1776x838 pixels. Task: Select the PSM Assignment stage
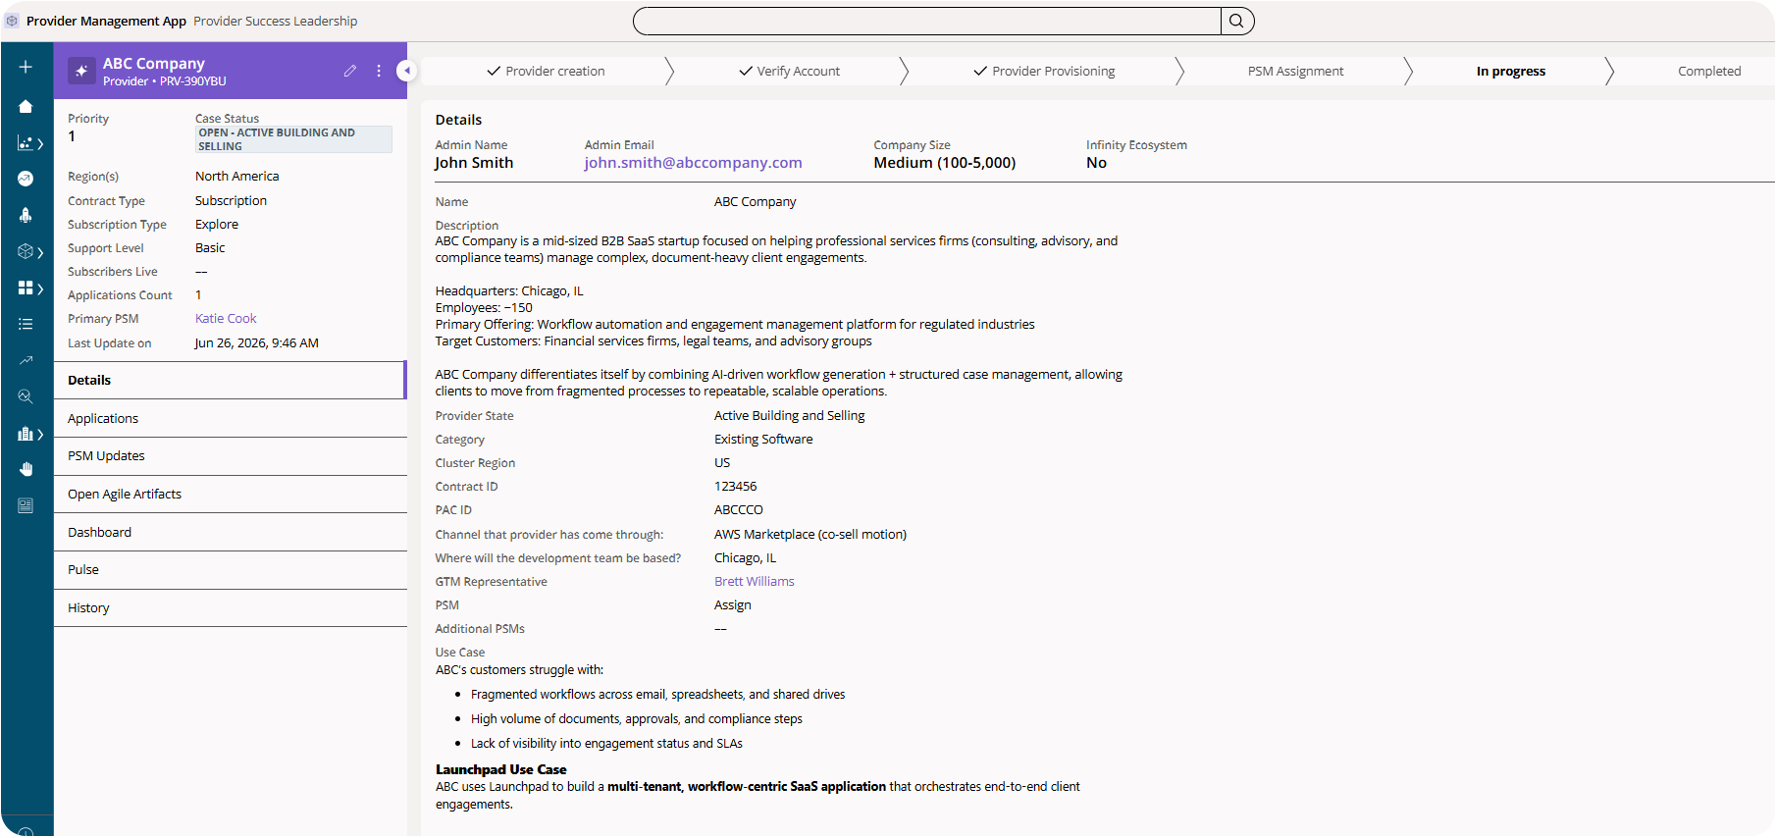coord(1295,71)
